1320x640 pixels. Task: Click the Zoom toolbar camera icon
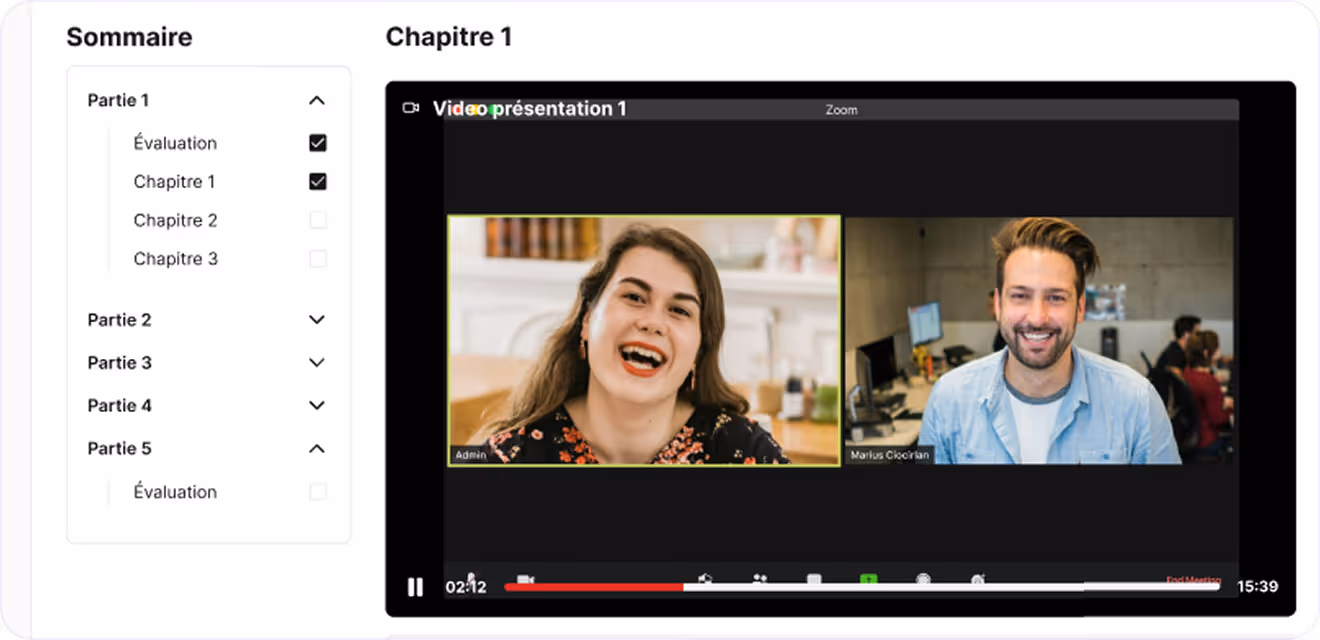click(525, 580)
